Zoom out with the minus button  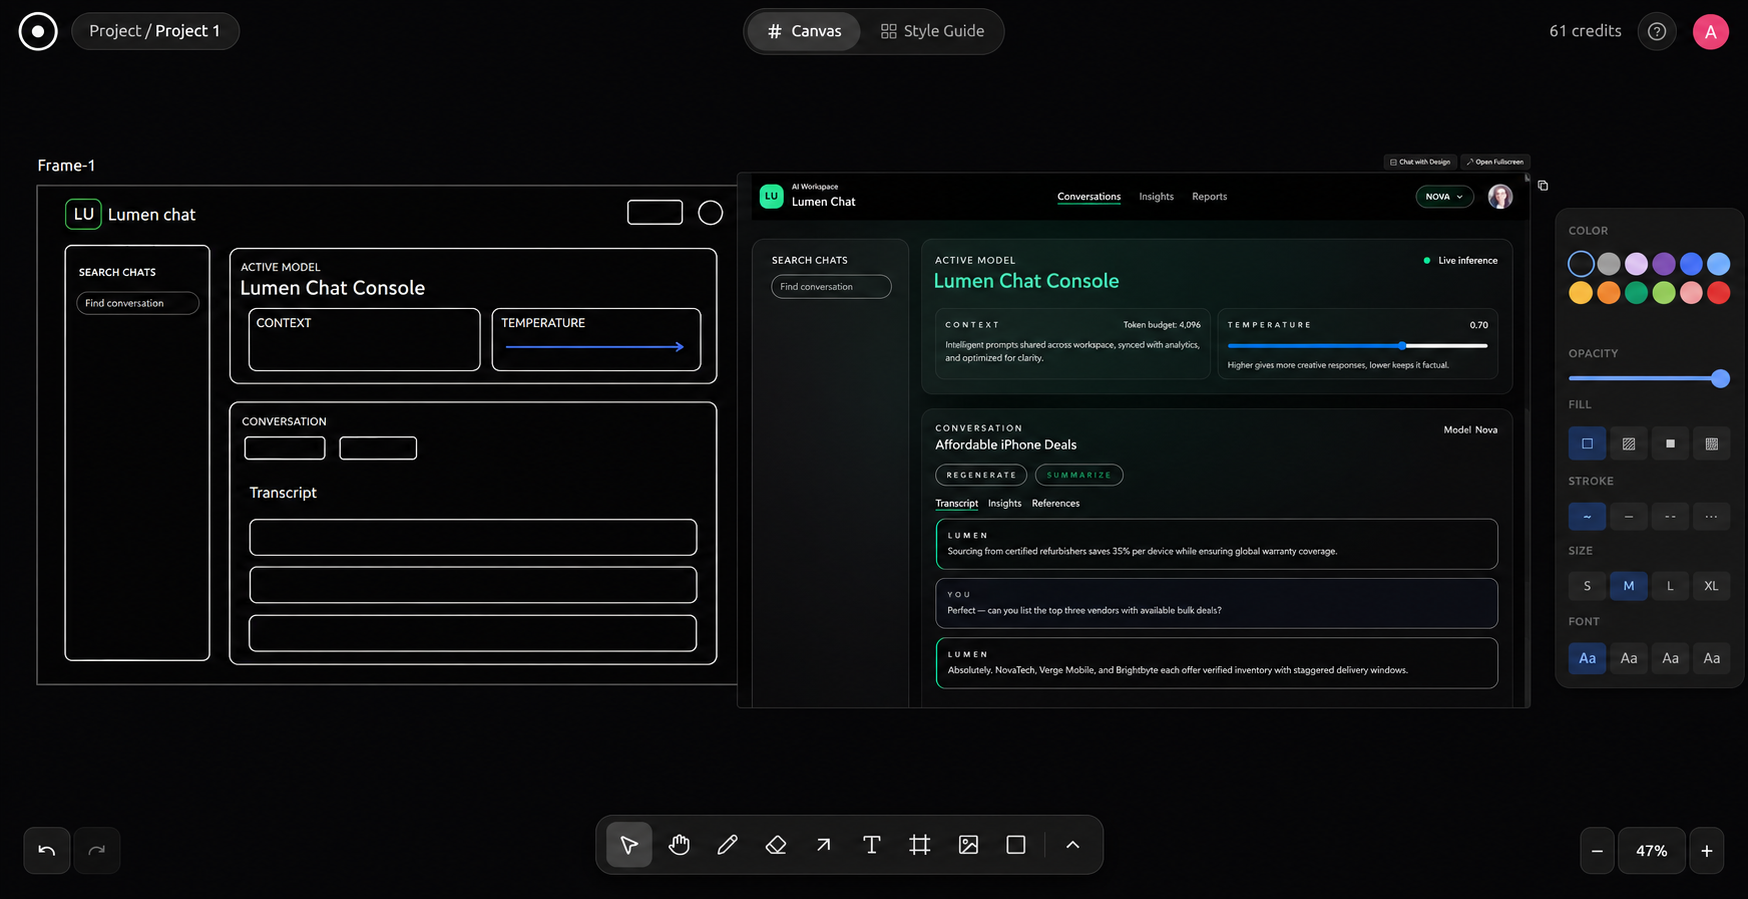1597,851
